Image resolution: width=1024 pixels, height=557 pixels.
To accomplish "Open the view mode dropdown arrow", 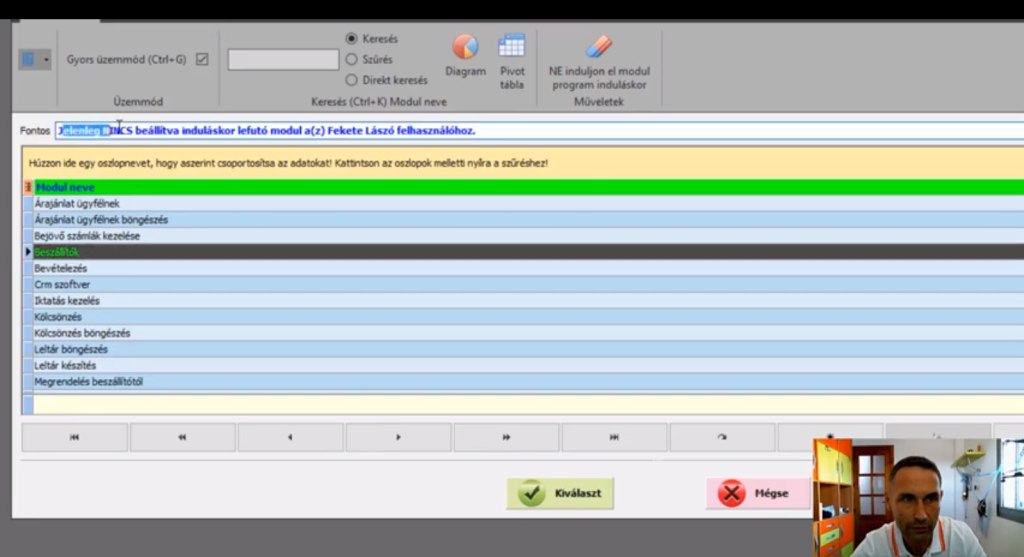I will pos(46,60).
